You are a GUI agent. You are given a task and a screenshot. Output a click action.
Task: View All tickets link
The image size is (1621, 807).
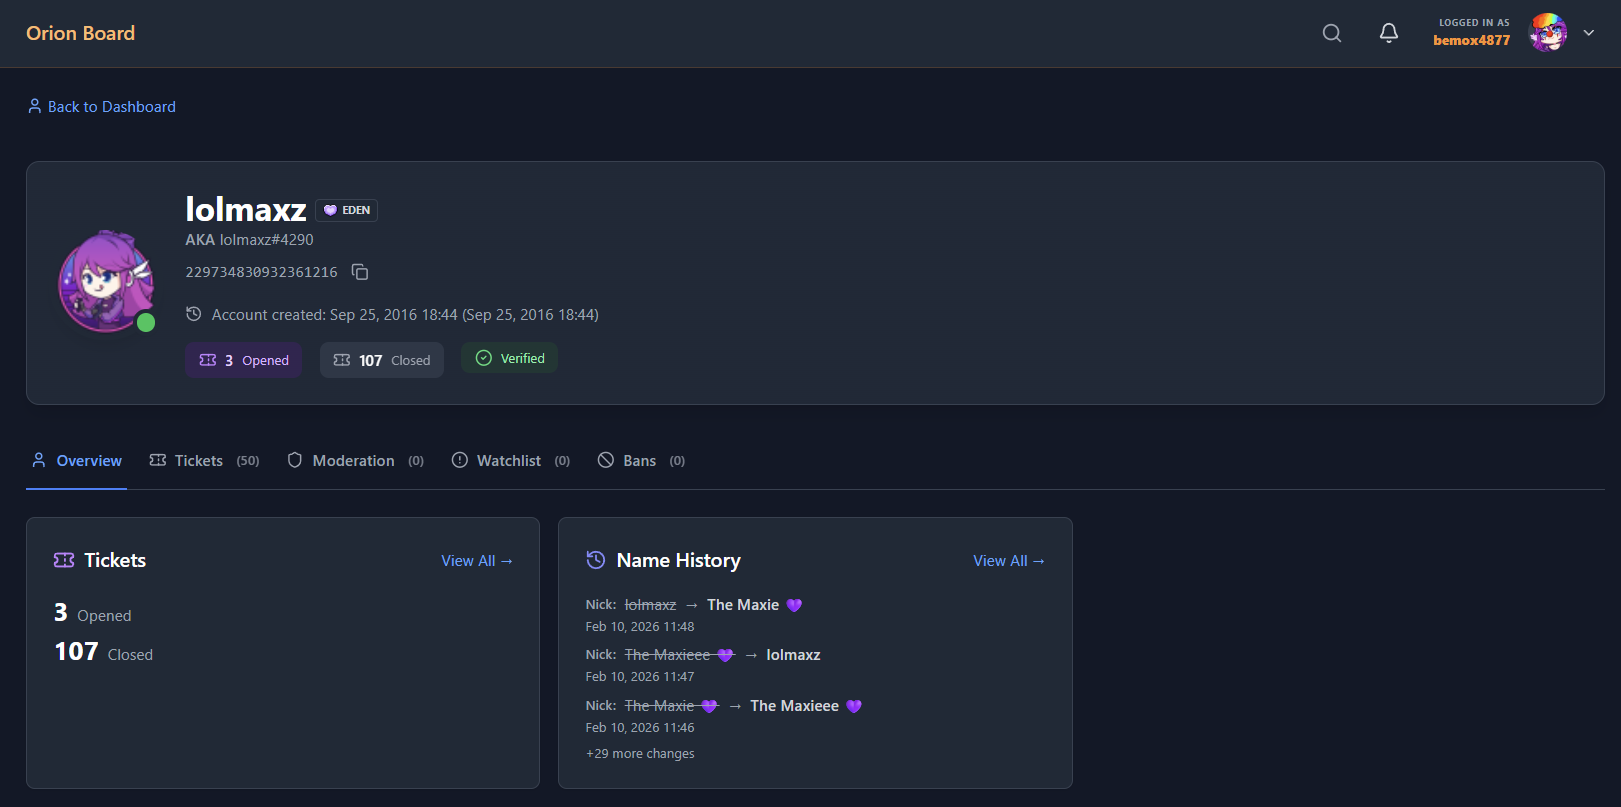[x=477, y=561]
